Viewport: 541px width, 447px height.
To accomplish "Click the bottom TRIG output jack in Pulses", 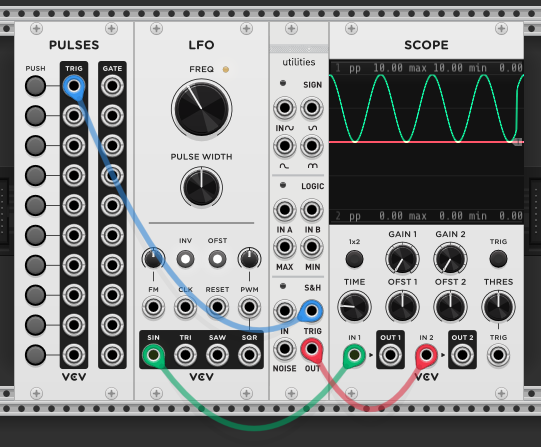I will pos(74,355).
